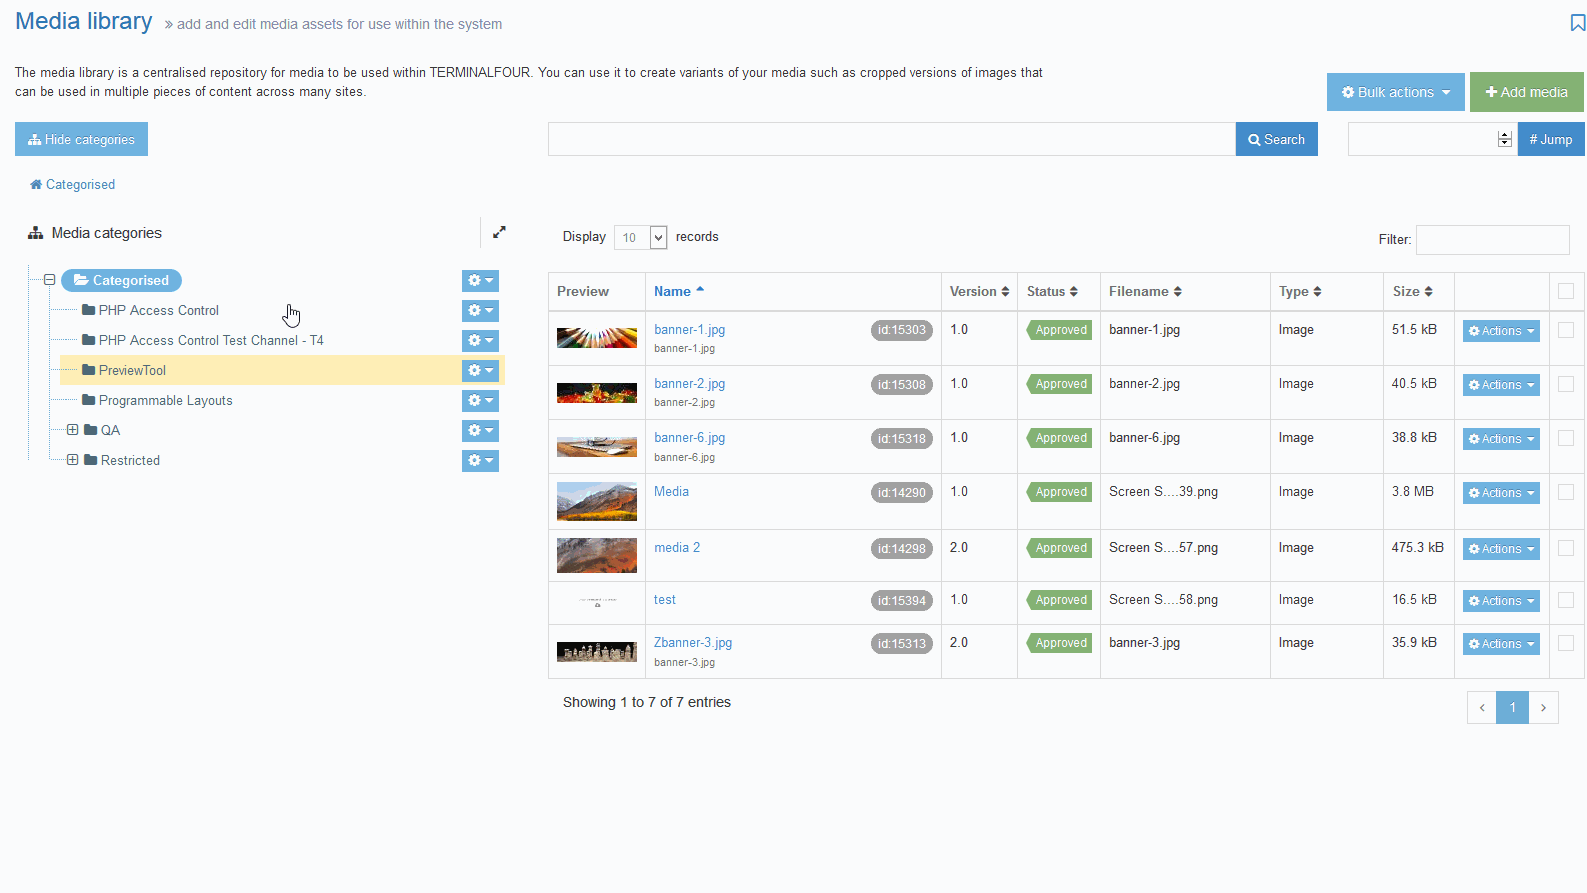Sort table by Type column

pos(1327,291)
